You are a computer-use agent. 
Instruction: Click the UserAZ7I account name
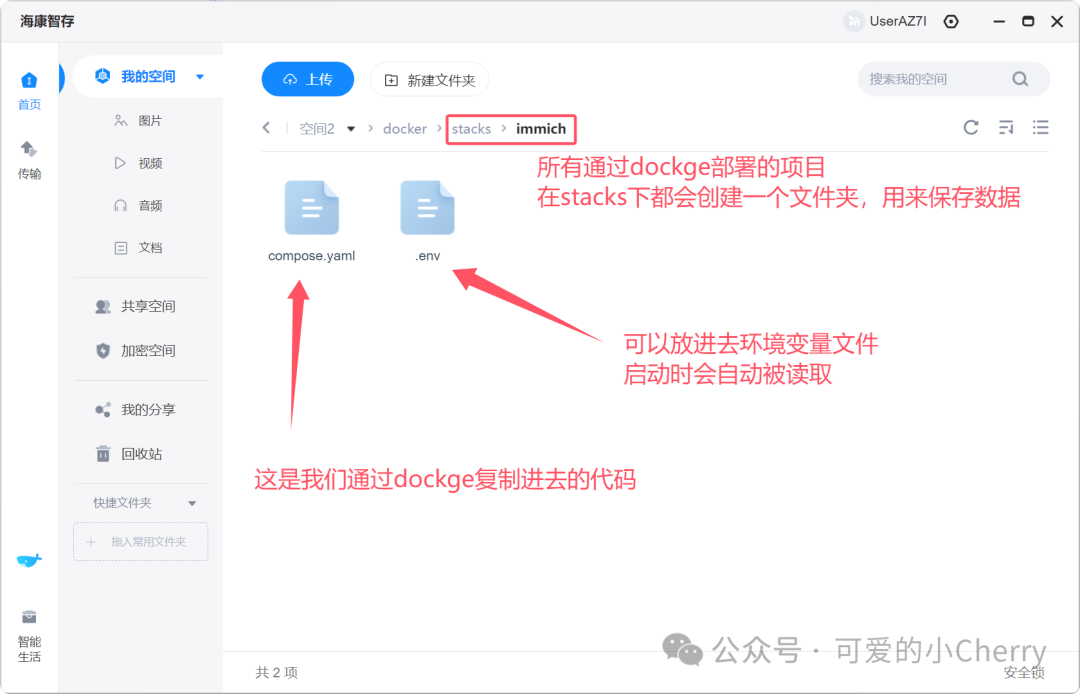pos(897,21)
